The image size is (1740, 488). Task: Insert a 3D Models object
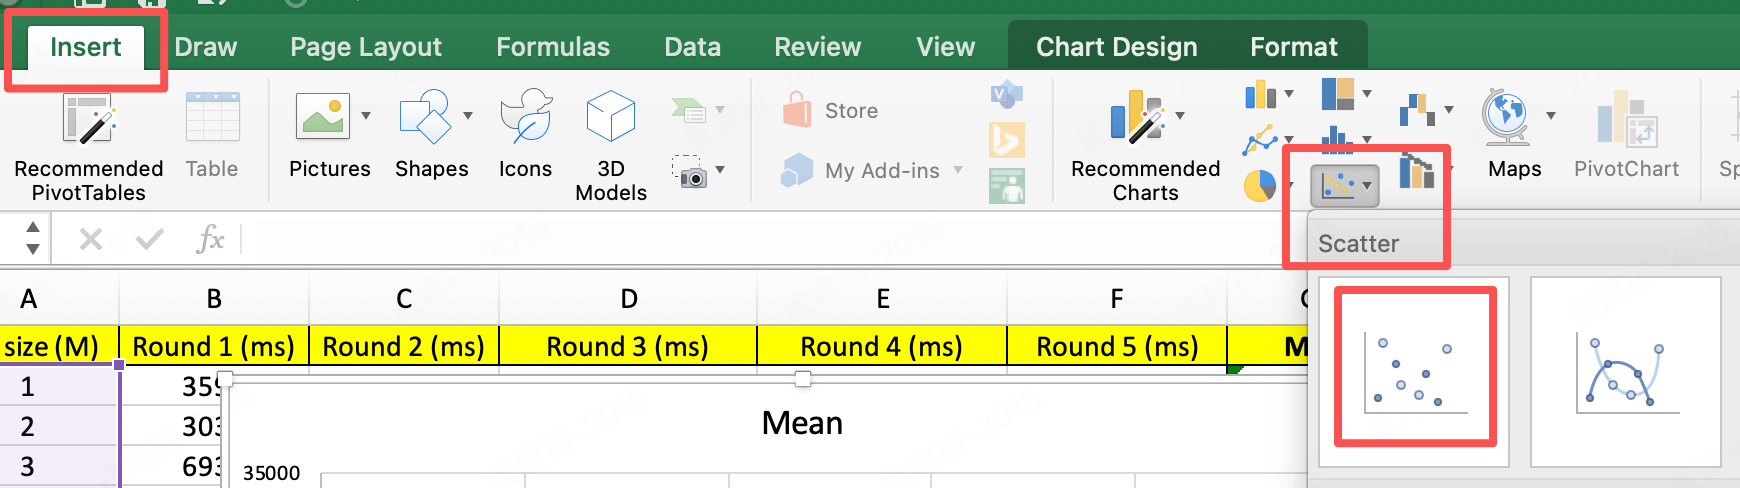[610, 145]
